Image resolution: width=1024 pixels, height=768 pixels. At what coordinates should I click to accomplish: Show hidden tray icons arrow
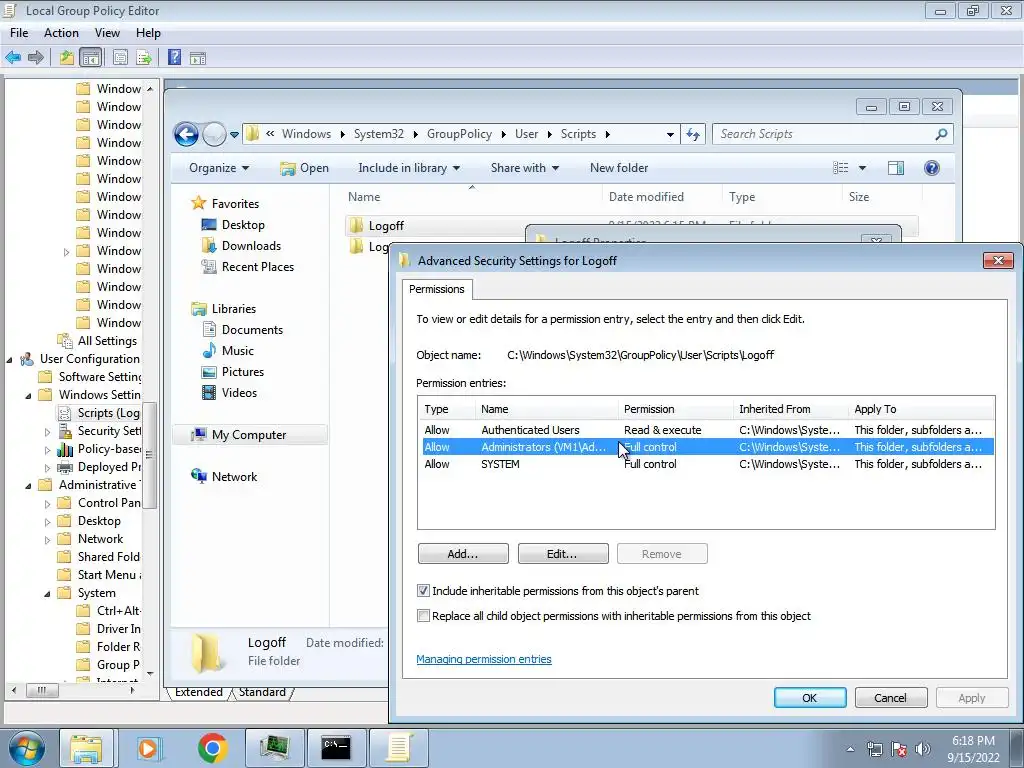[x=850, y=749]
